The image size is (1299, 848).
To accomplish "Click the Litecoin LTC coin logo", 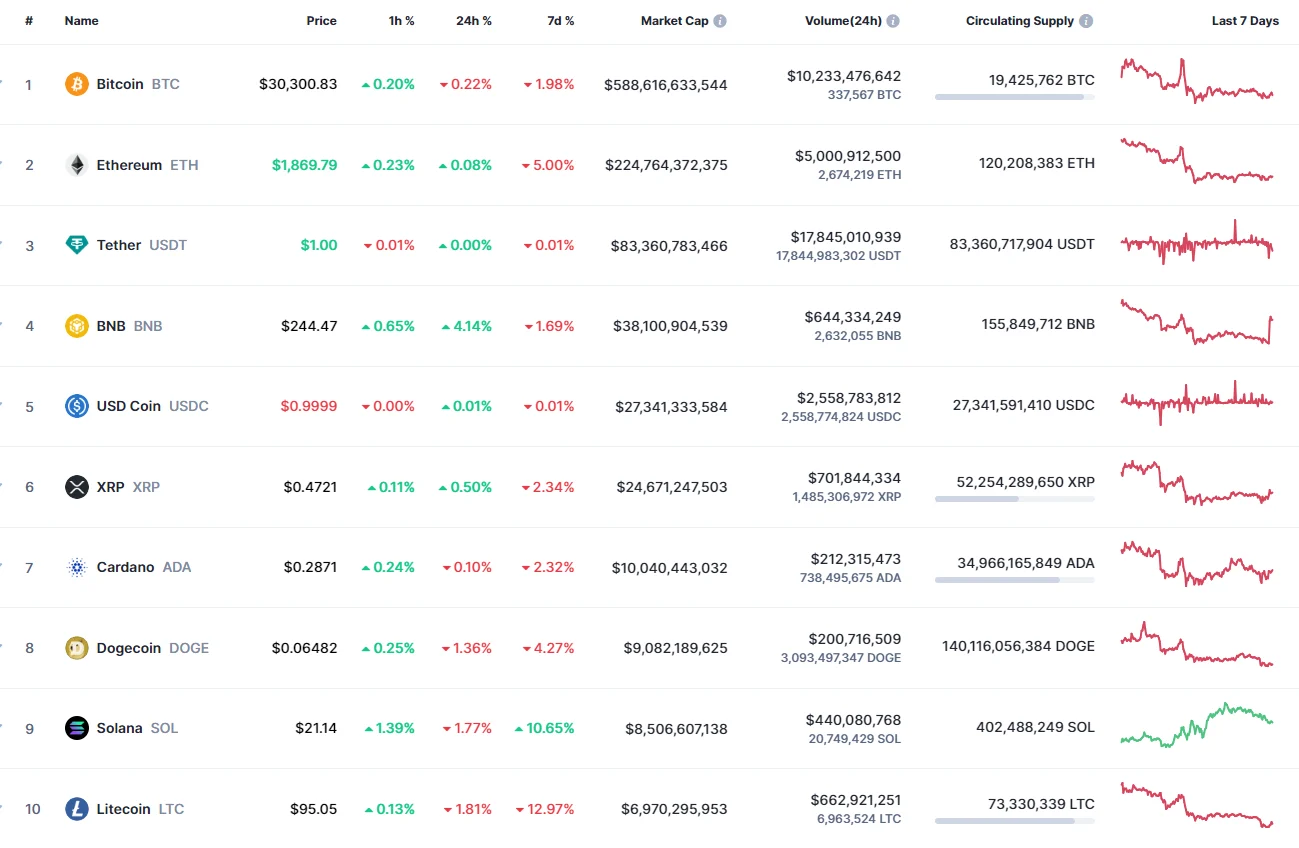I will (75, 808).
